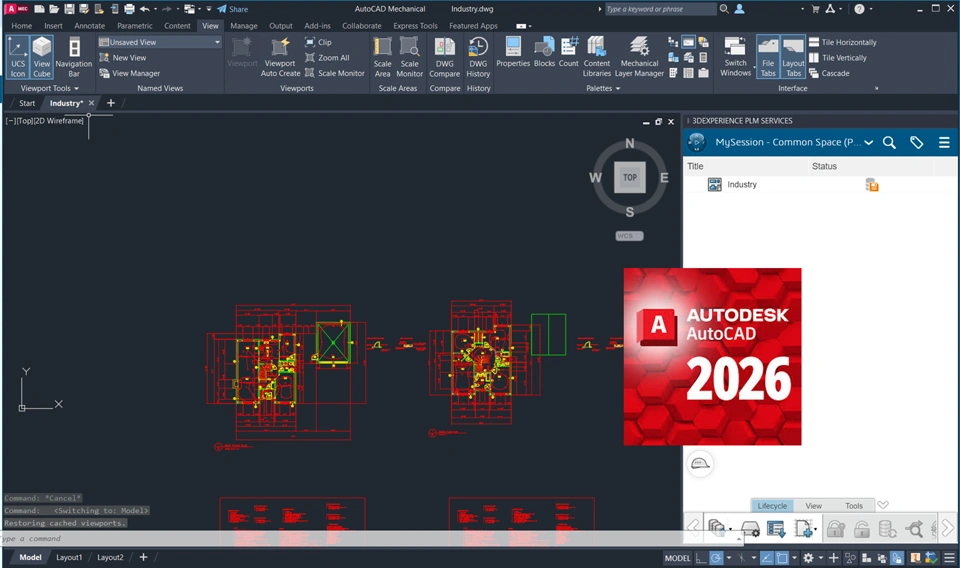Toggle Layout Tabs in Interface panel
960x568 pixels.
point(793,57)
